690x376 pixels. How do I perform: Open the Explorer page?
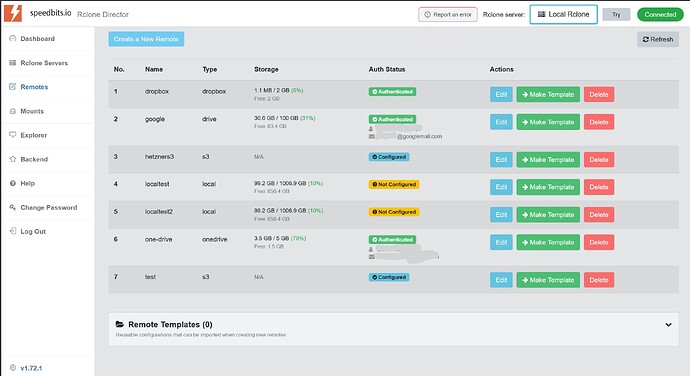33,135
